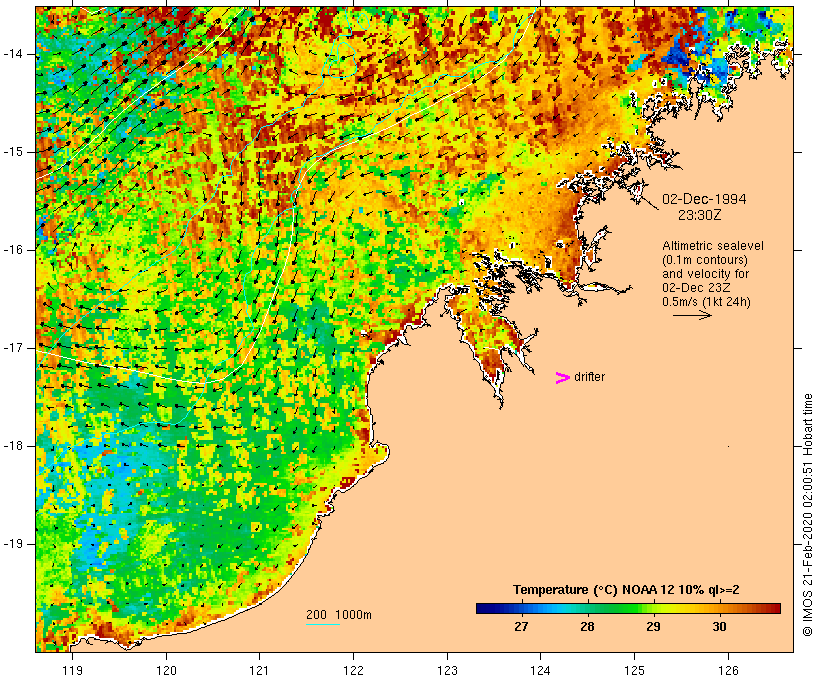This screenshot has width=820, height=680.
Task: Click the '200 1000m' depth contour label
Action: coord(339,615)
